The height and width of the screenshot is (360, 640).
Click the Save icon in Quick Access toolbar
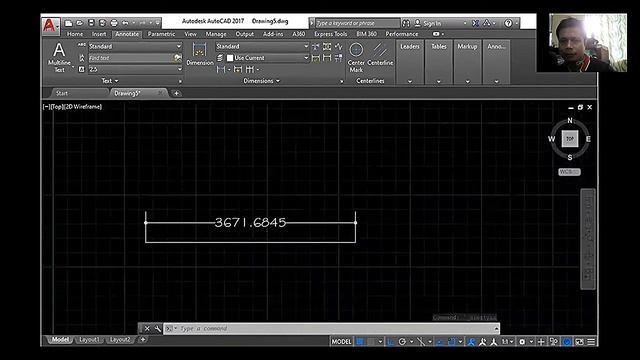[91, 23]
